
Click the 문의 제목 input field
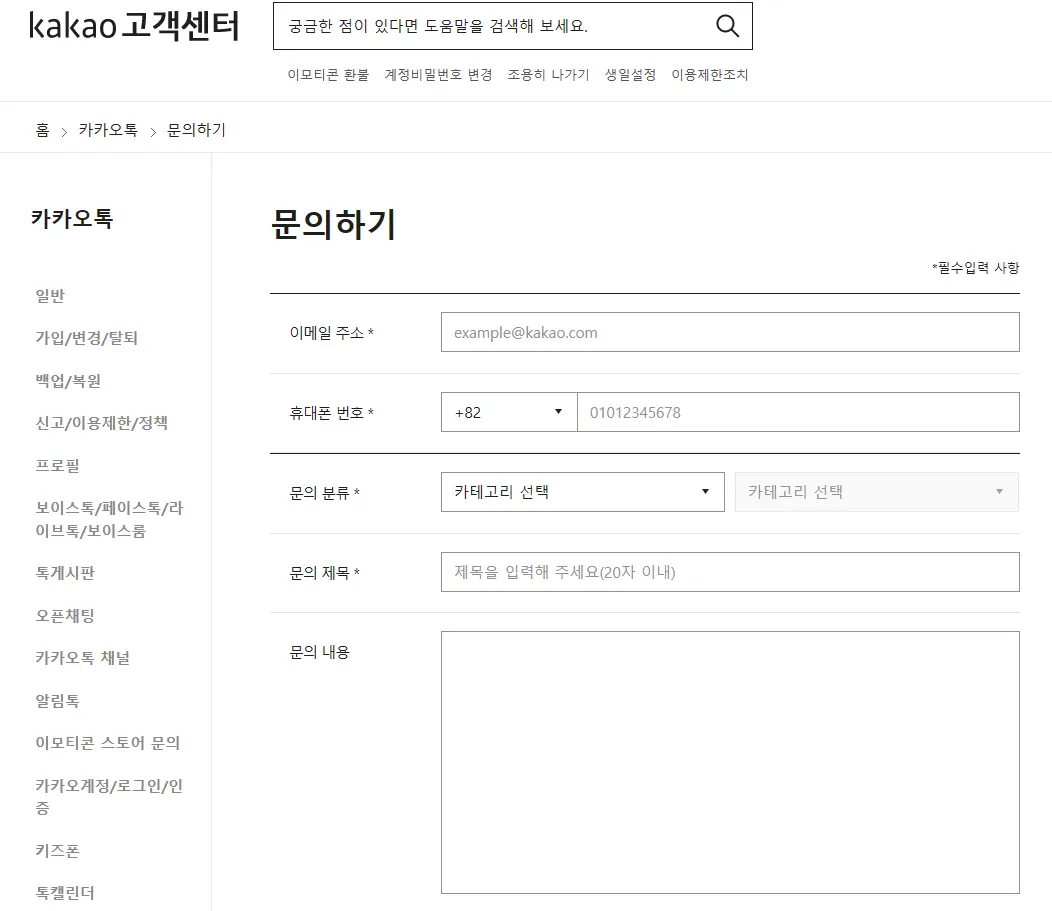pos(730,572)
